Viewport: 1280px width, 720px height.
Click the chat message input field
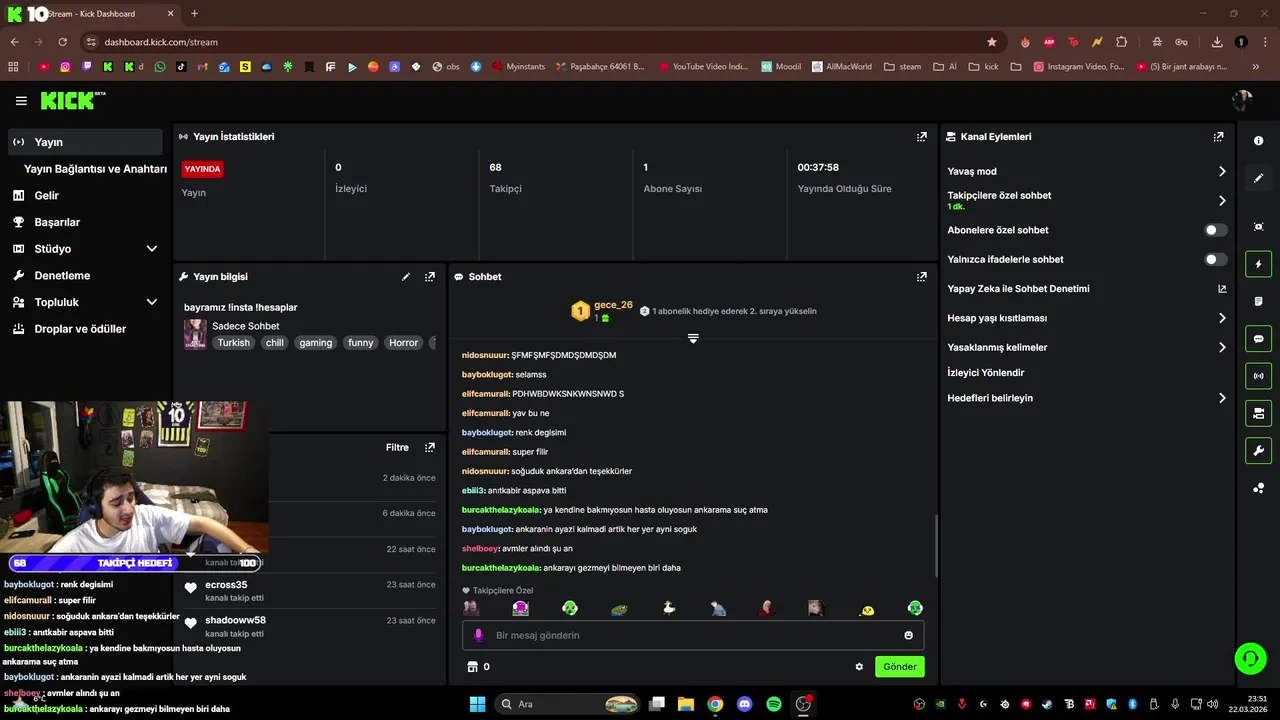tap(693, 635)
